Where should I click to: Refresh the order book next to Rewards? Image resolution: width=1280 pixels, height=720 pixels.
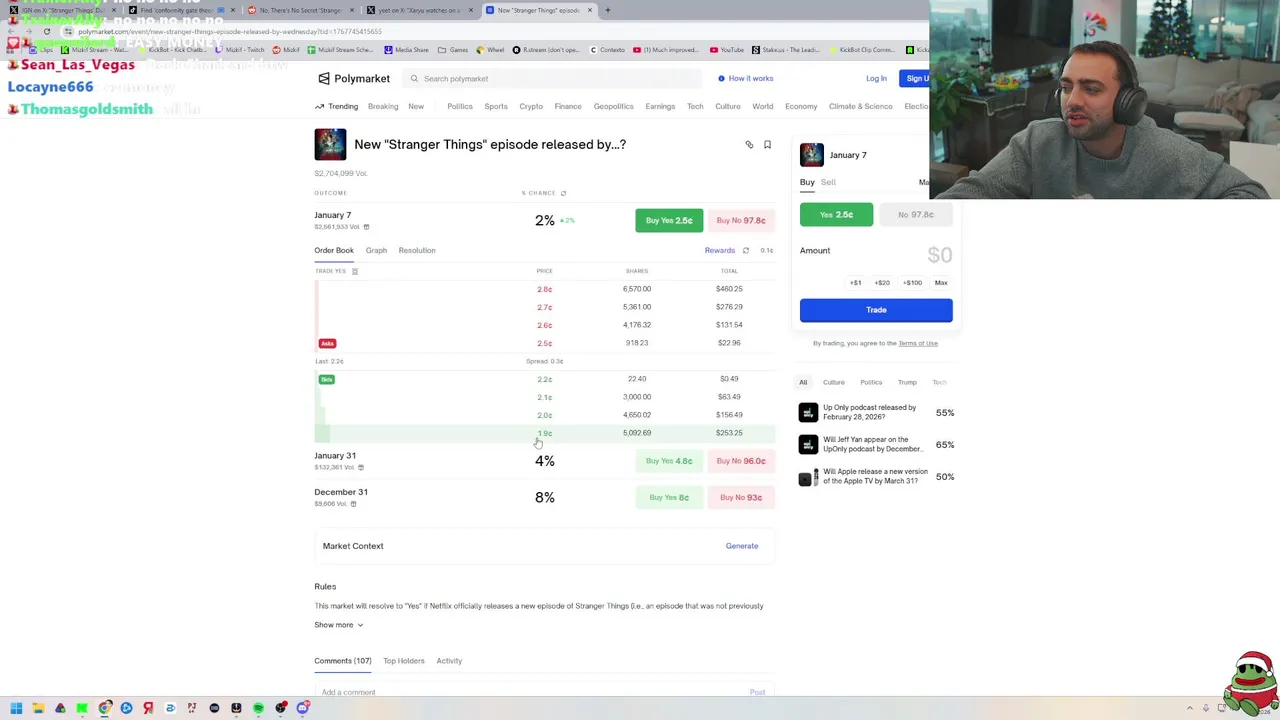[745, 250]
